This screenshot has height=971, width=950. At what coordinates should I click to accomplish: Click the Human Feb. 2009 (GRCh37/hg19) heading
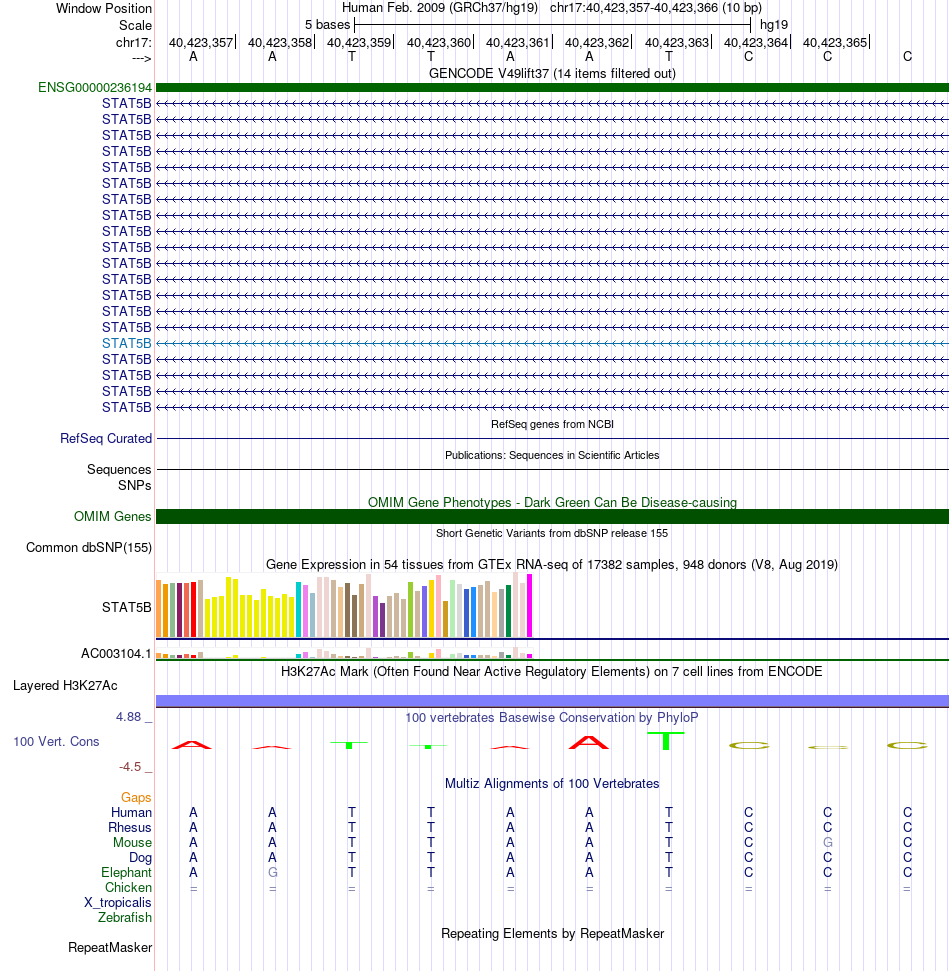pos(440,8)
